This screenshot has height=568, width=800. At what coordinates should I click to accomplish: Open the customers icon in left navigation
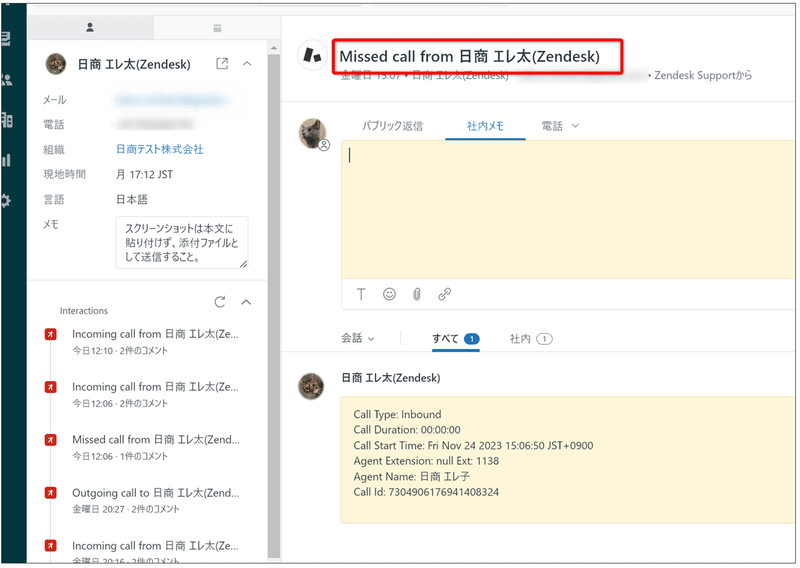[x=6, y=80]
